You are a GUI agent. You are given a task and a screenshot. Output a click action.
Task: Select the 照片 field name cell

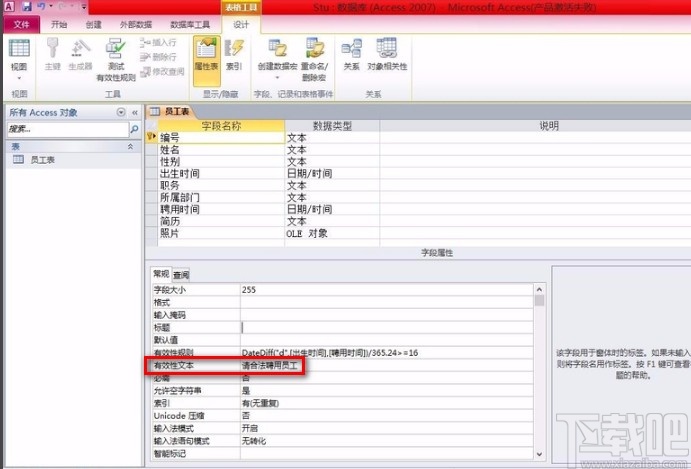click(221, 233)
